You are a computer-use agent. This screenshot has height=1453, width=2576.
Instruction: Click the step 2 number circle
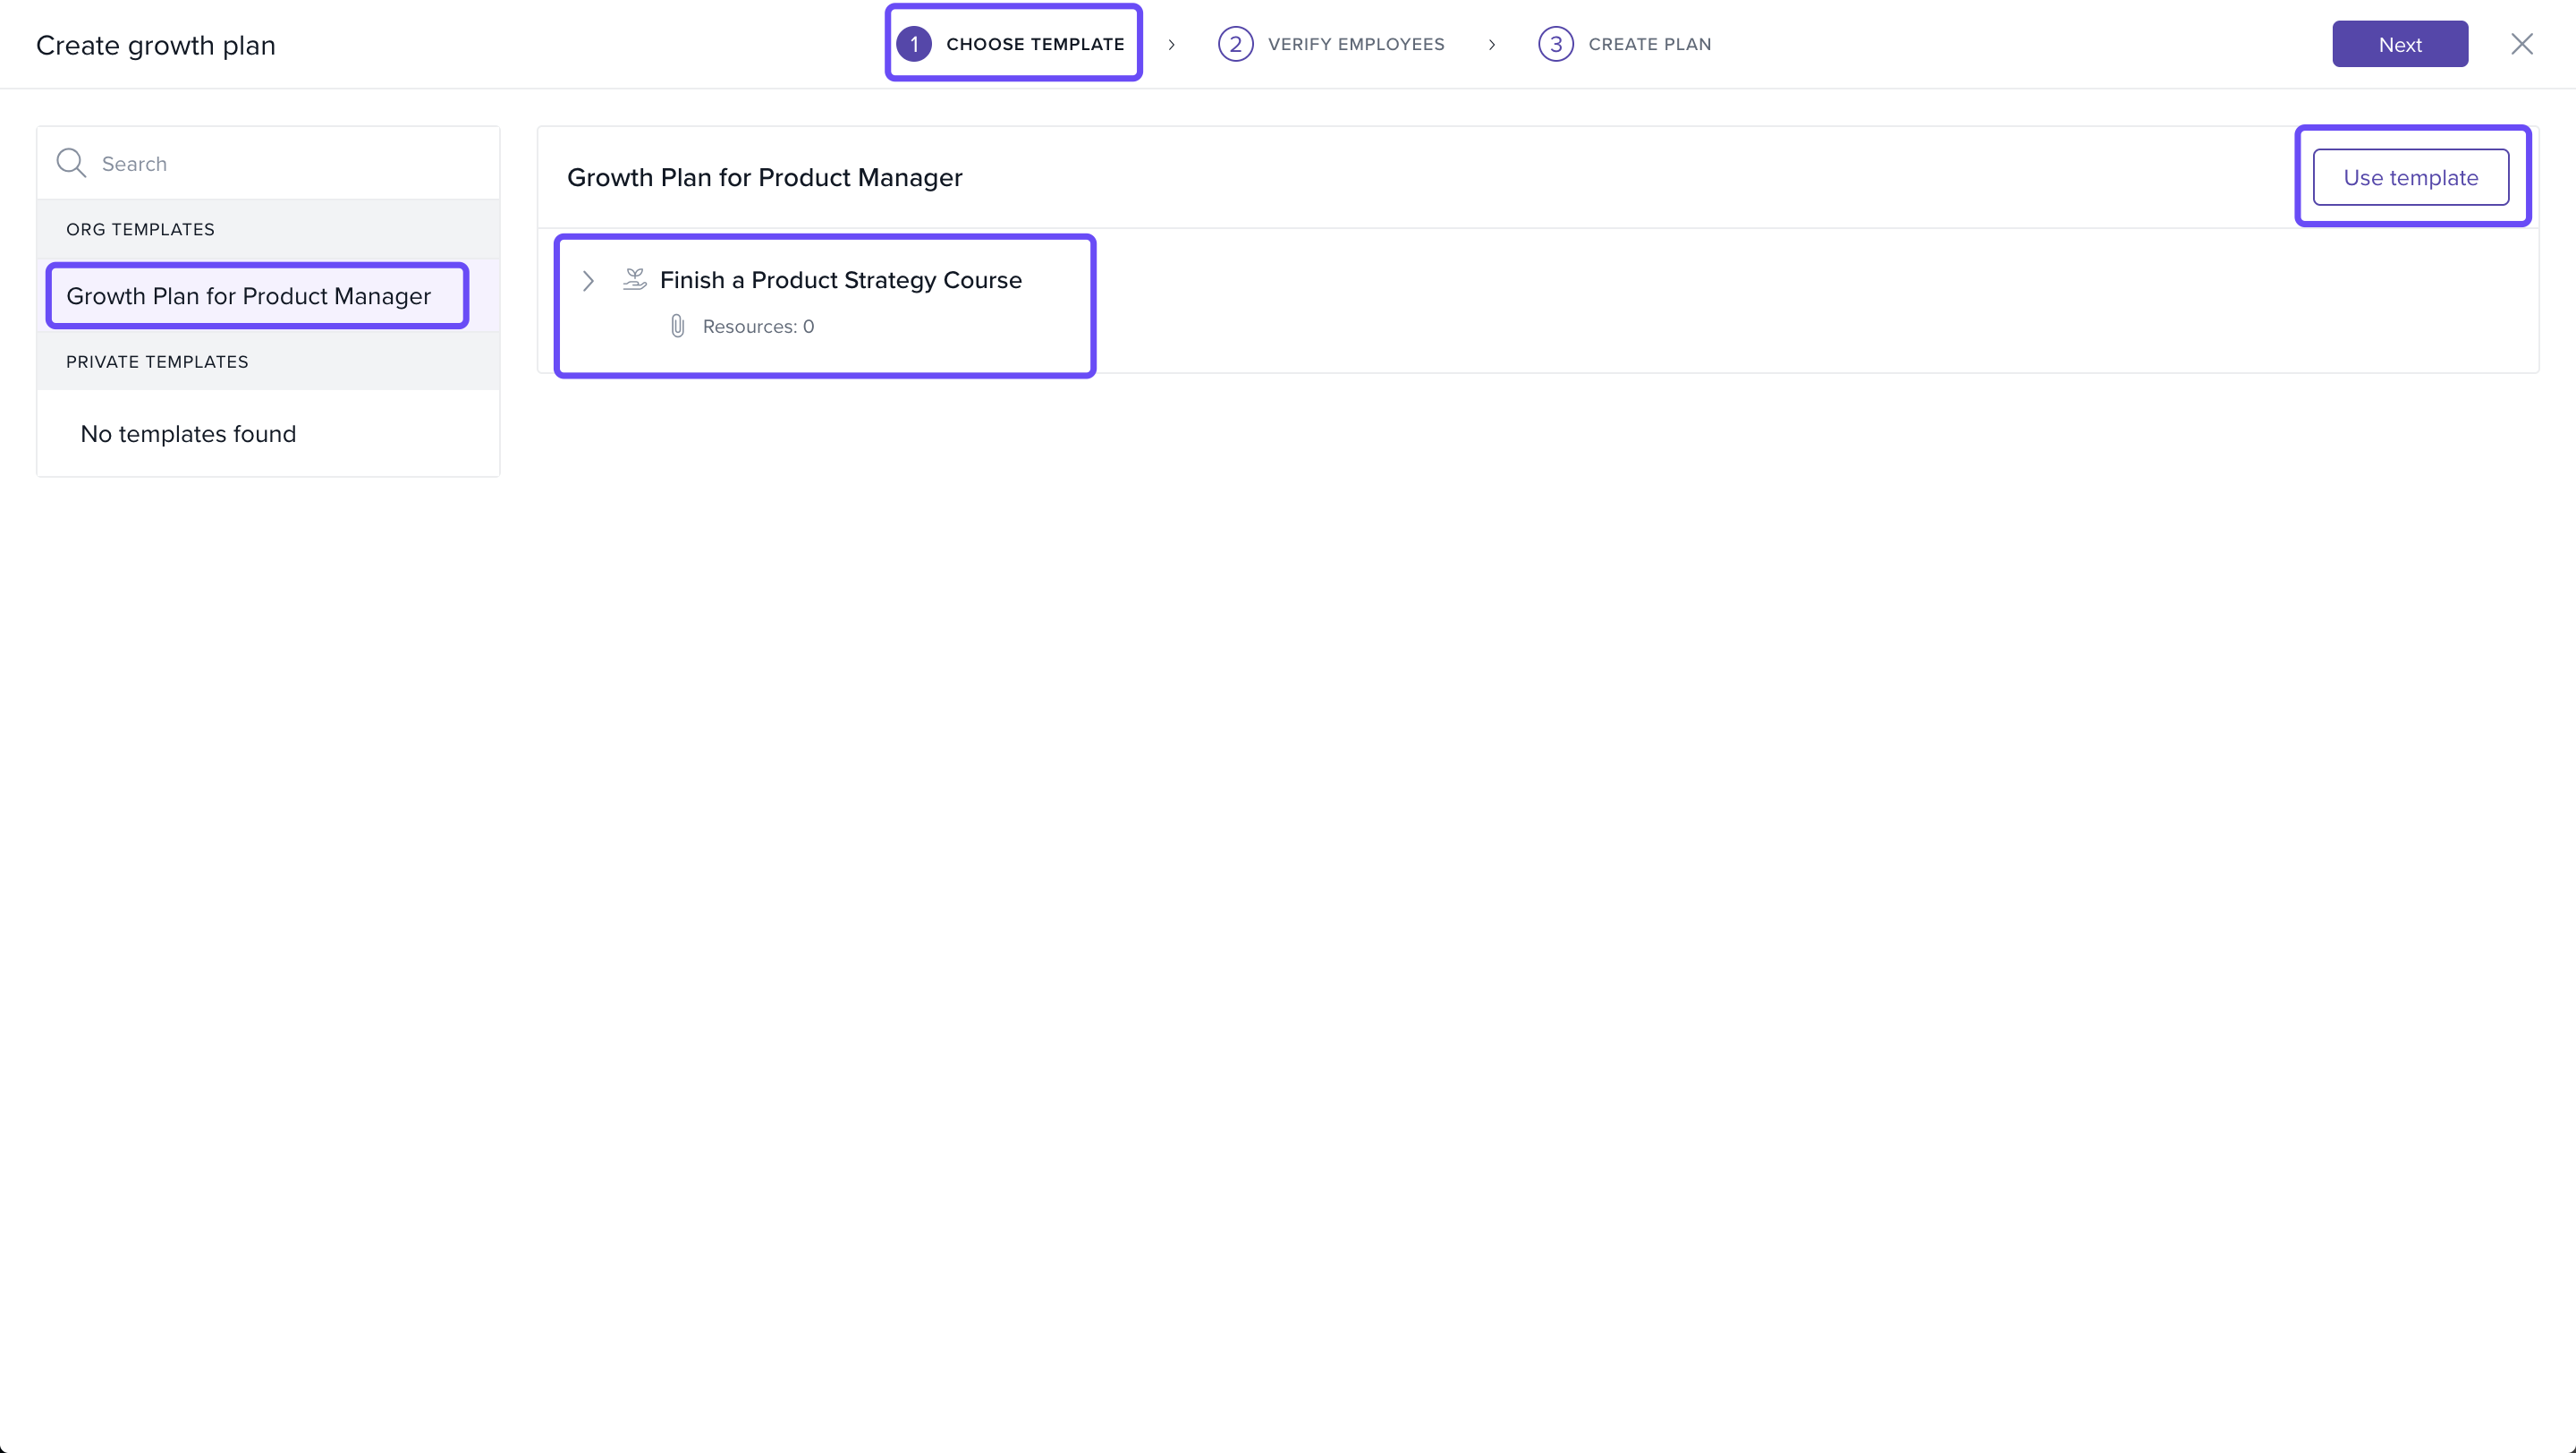coord(1235,44)
